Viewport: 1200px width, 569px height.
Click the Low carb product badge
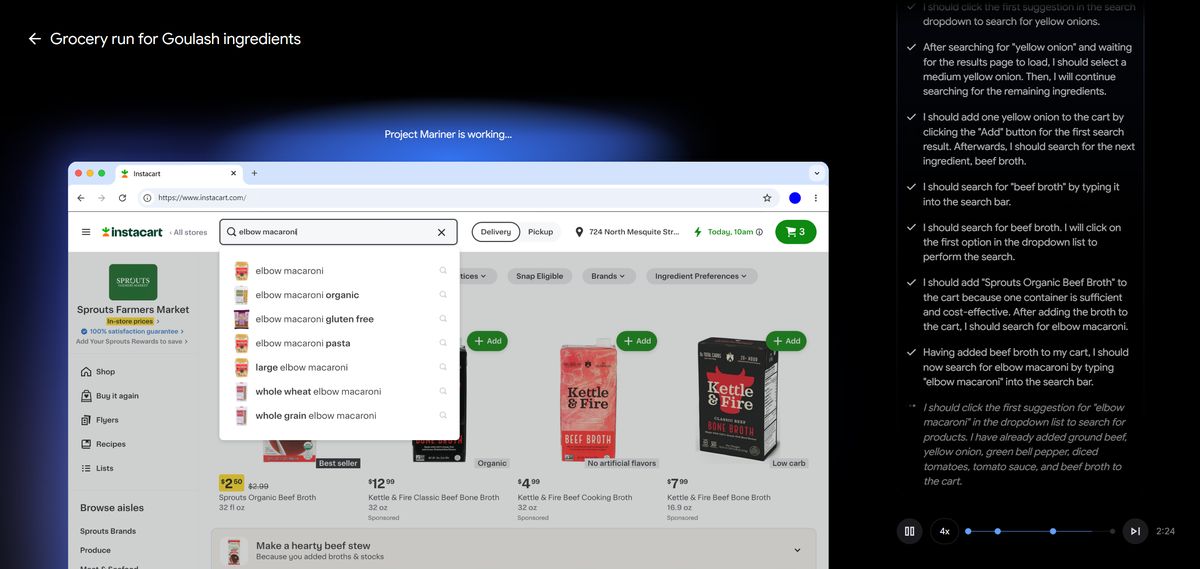pyautogui.click(x=789, y=464)
